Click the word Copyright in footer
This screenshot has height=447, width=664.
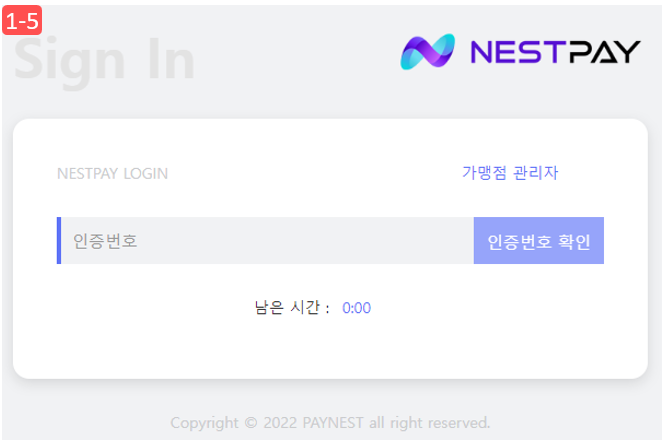tap(205, 423)
